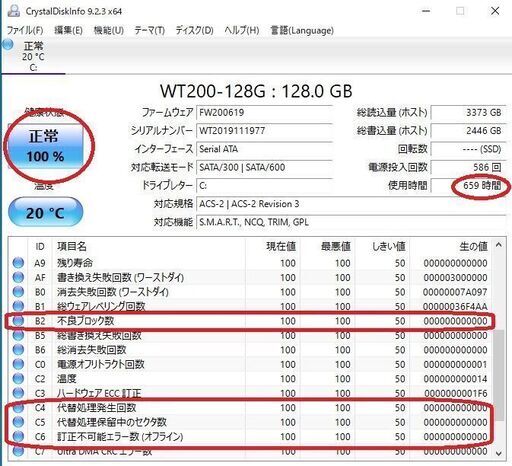Click the total host writes value 2446 GB
512x466 pixels.
tap(469, 130)
